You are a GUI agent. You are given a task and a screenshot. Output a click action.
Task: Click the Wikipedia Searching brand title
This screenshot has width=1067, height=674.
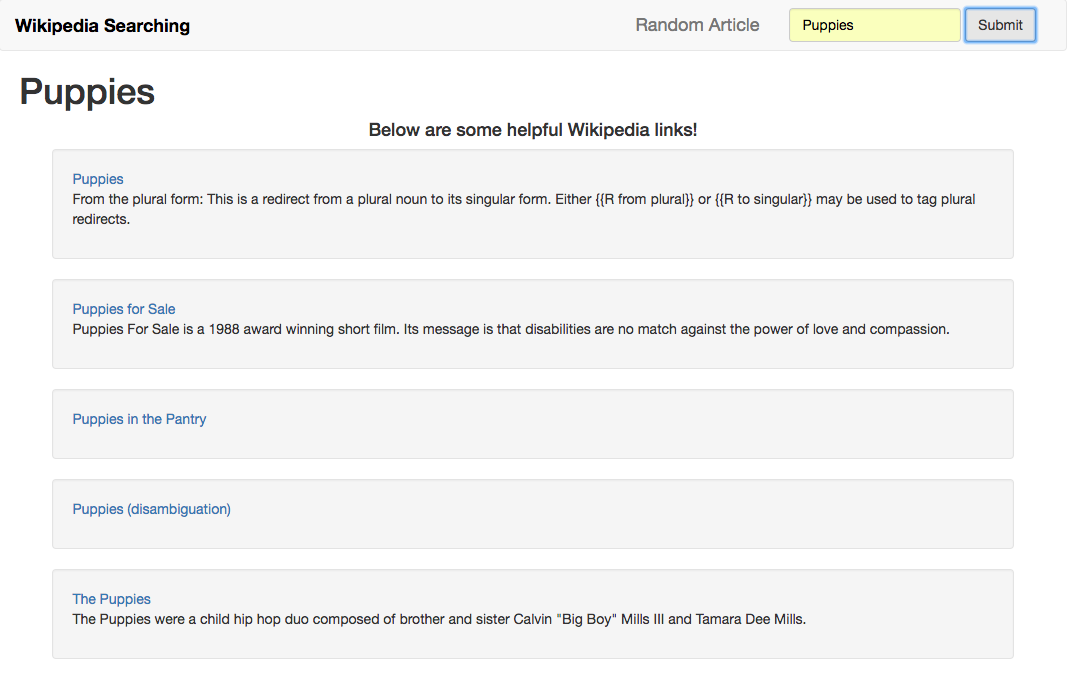103,26
